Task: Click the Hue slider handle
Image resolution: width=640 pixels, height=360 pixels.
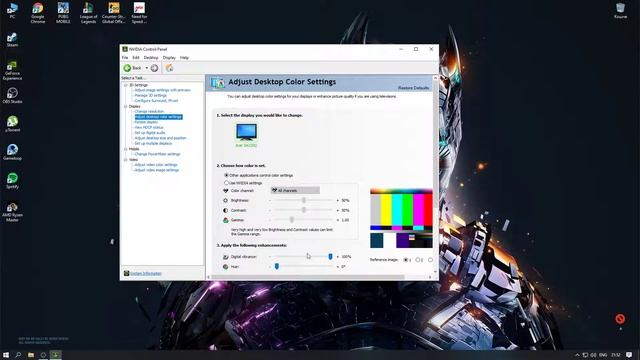Action: tap(277, 267)
